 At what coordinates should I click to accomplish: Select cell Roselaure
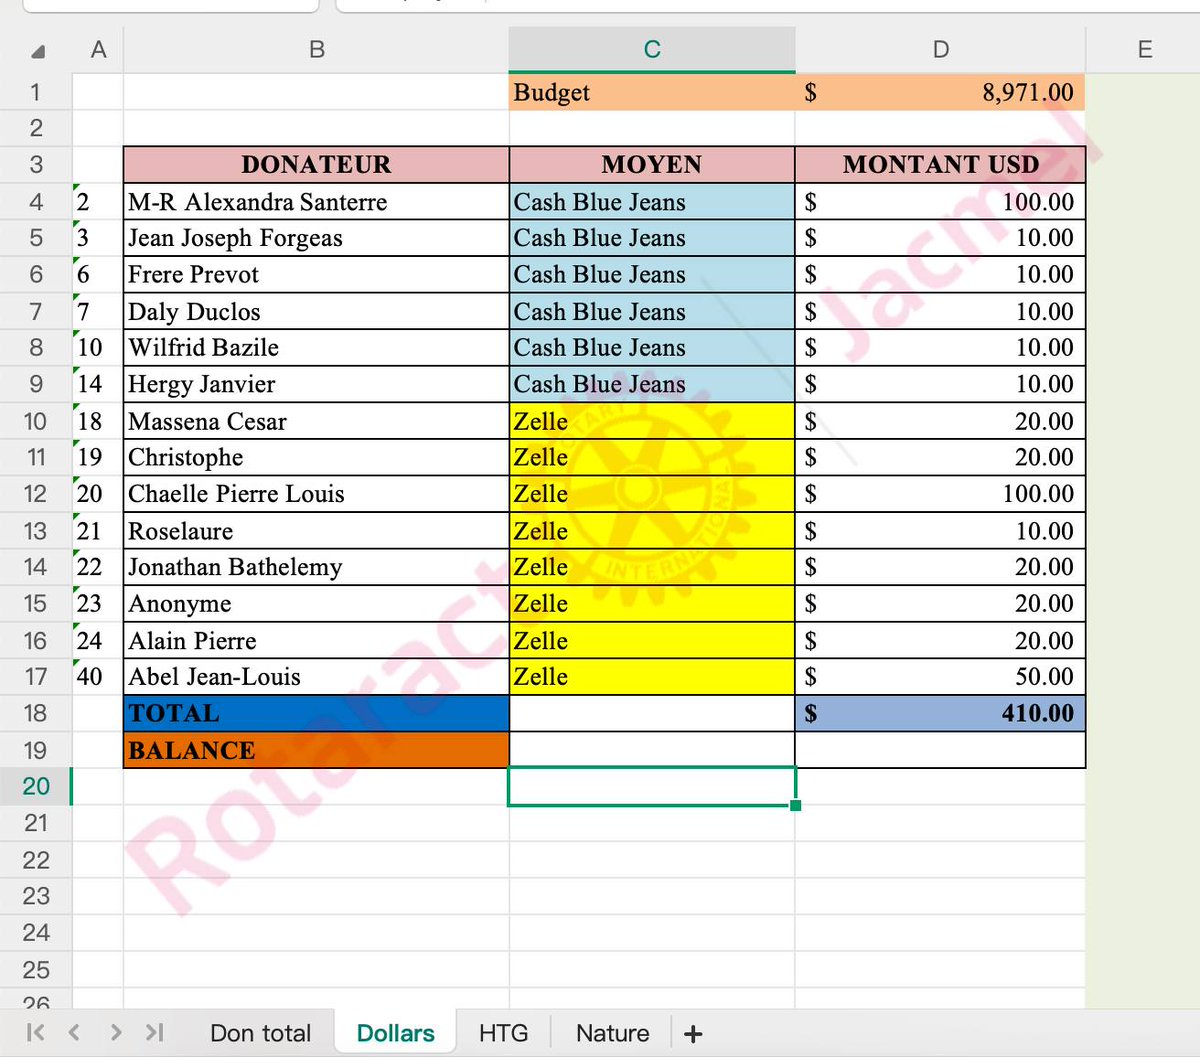click(316, 530)
